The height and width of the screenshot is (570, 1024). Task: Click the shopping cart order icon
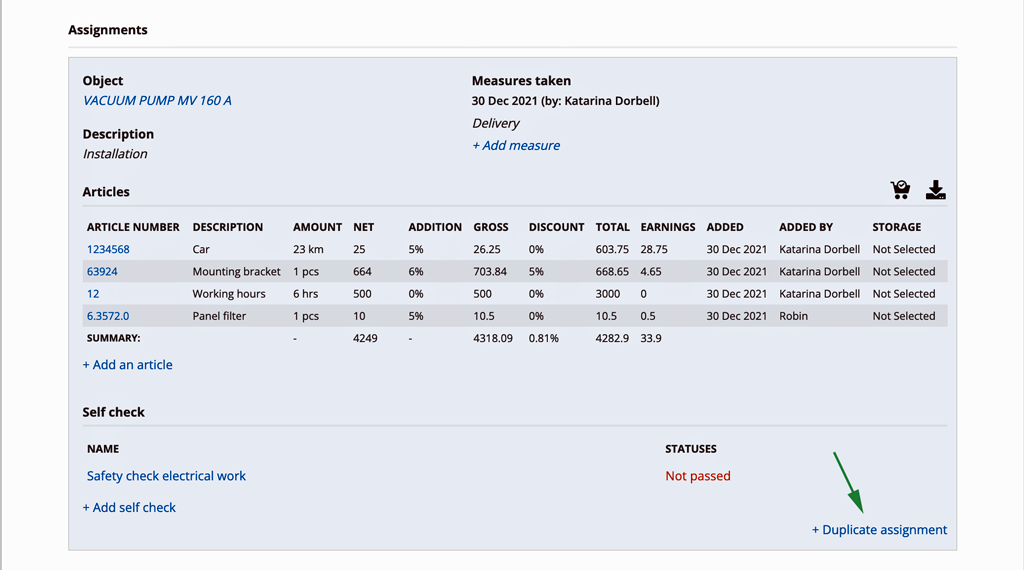[x=901, y=189]
